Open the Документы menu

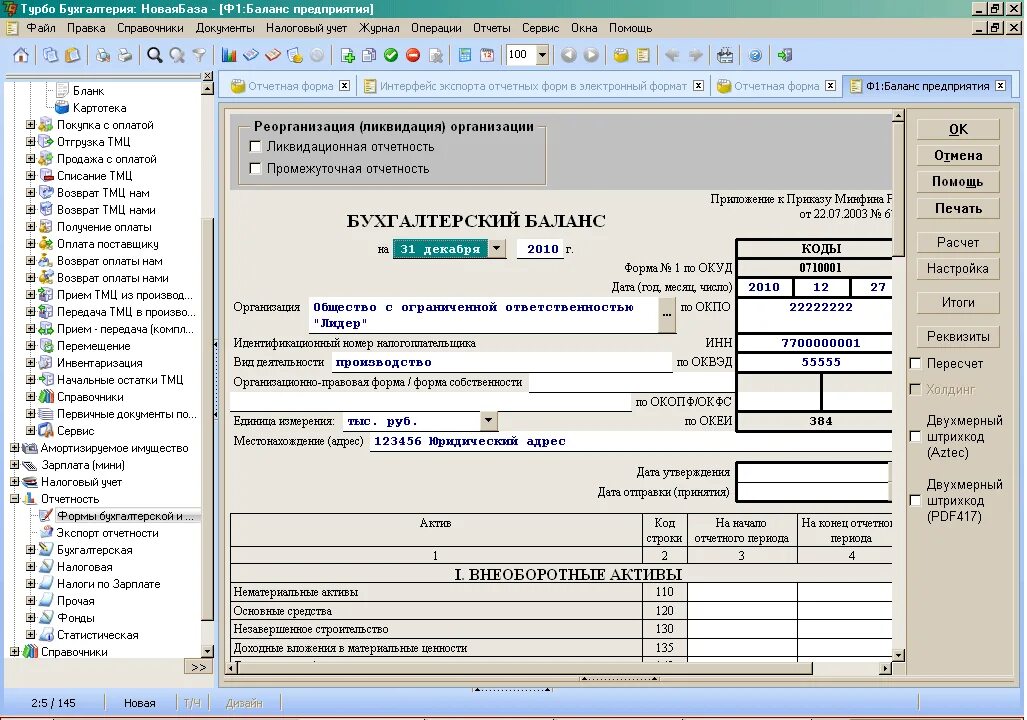pos(225,28)
